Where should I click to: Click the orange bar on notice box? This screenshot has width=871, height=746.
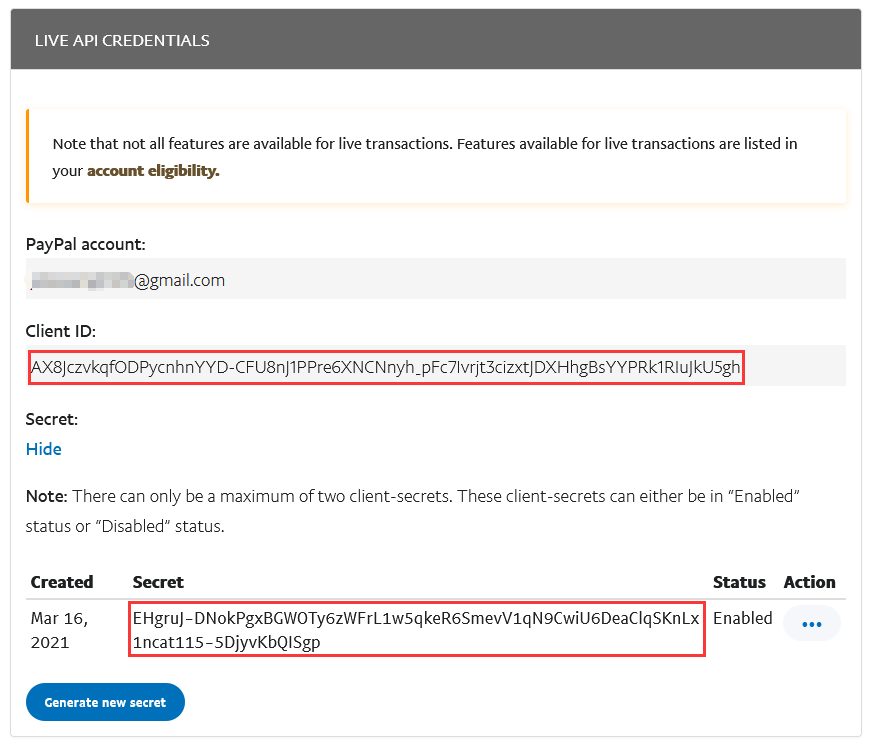(x=29, y=156)
